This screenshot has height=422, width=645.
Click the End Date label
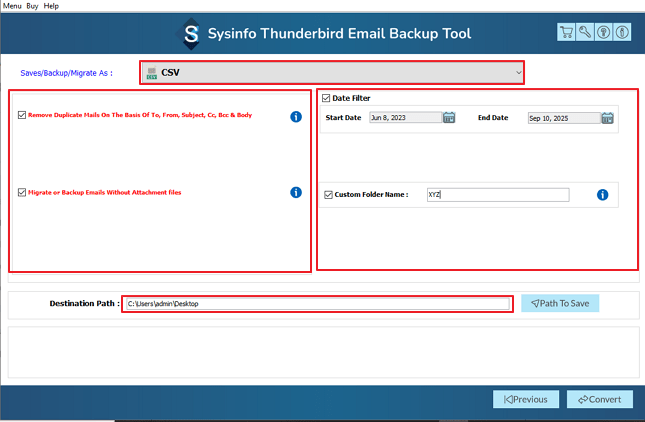pyautogui.click(x=493, y=118)
